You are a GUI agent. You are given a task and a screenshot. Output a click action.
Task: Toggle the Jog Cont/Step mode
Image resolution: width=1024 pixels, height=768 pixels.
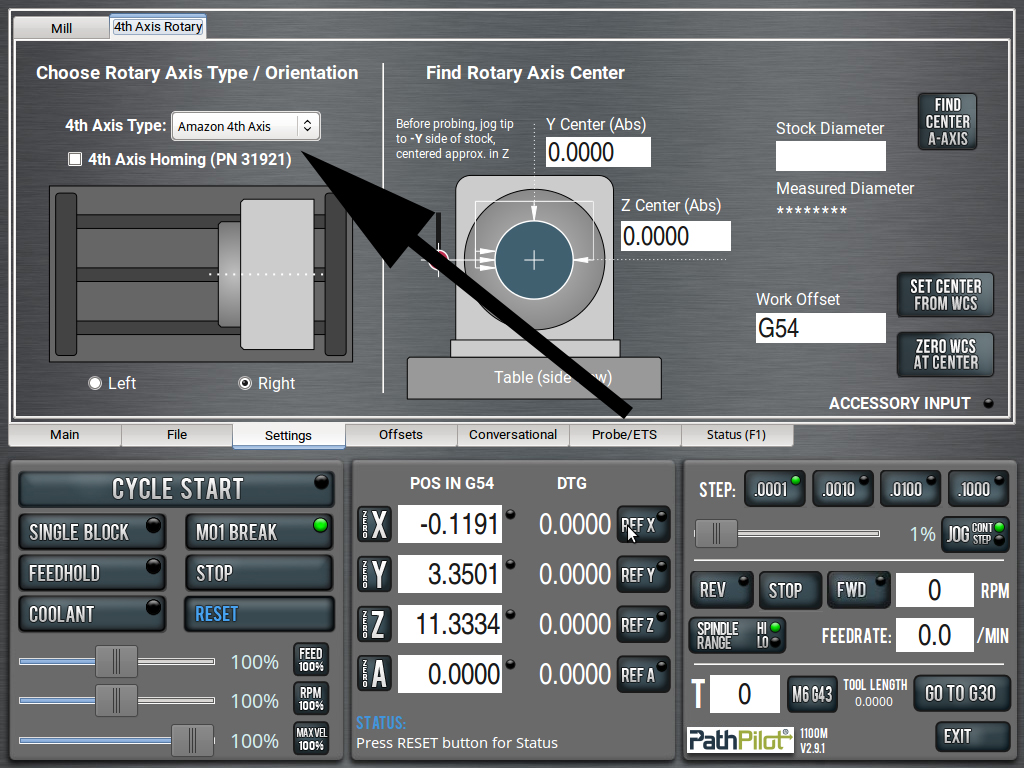point(976,533)
